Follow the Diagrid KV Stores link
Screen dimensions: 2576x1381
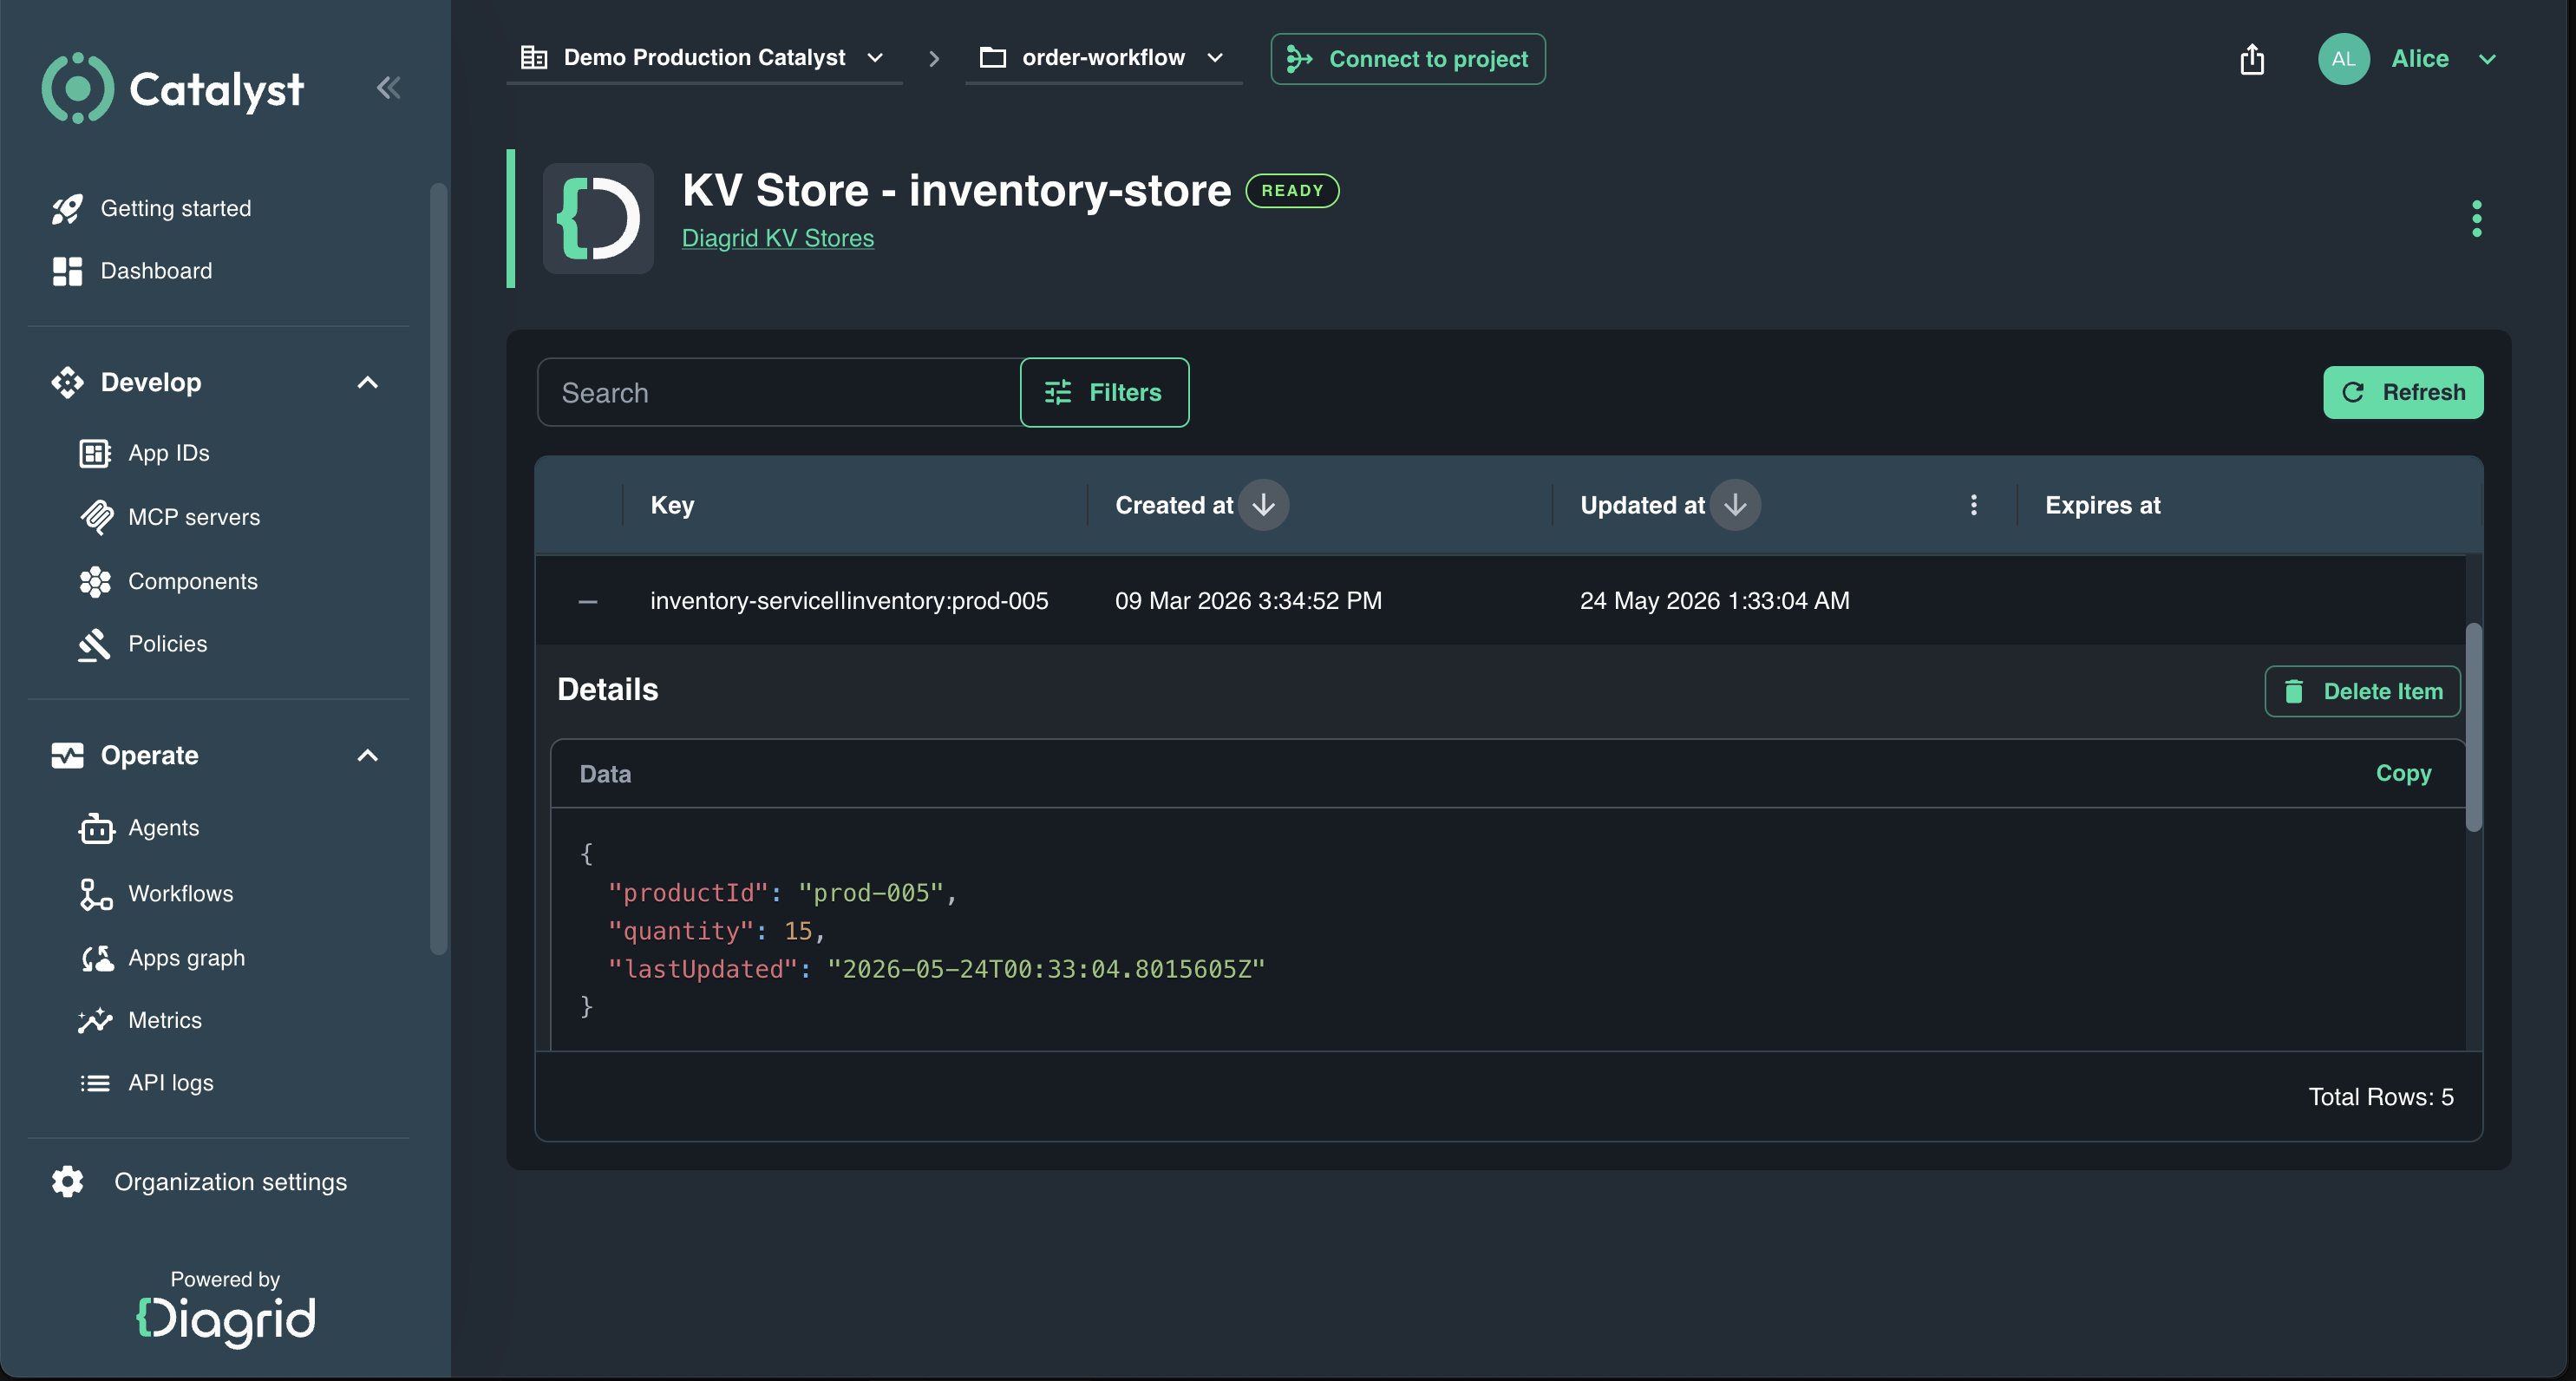(x=778, y=238)
